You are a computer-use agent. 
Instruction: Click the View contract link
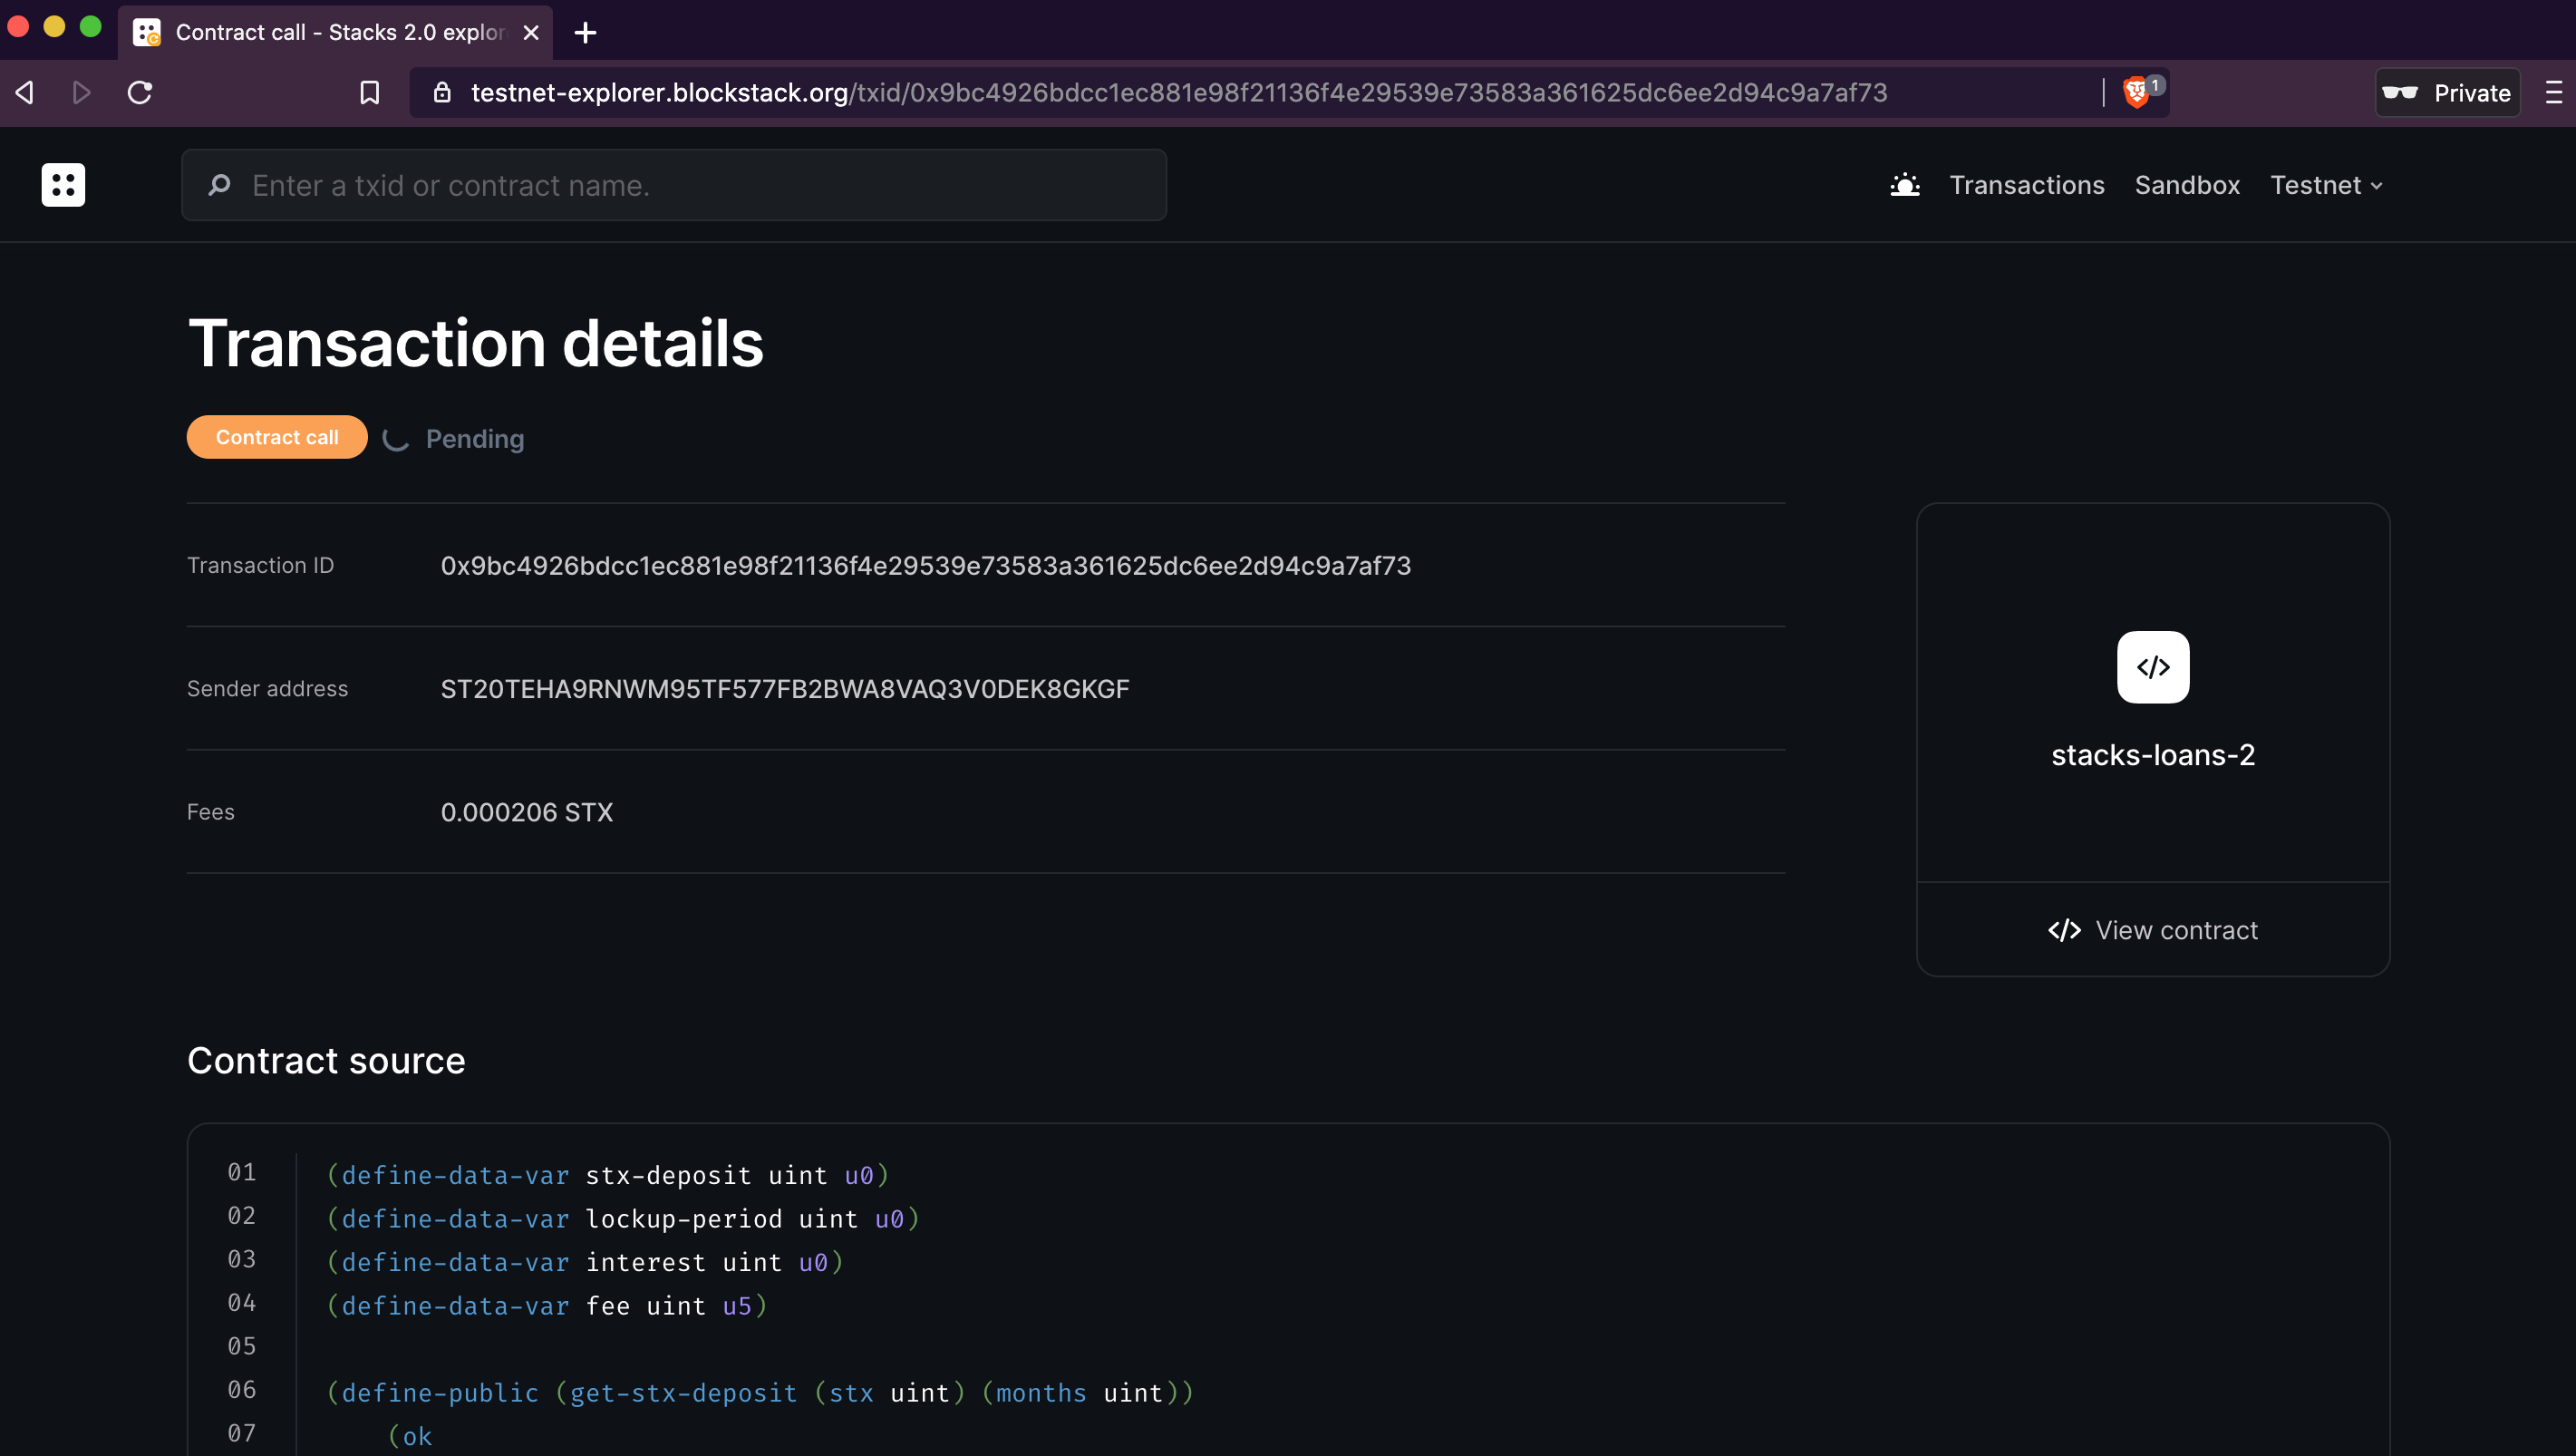coord(2152,930)
